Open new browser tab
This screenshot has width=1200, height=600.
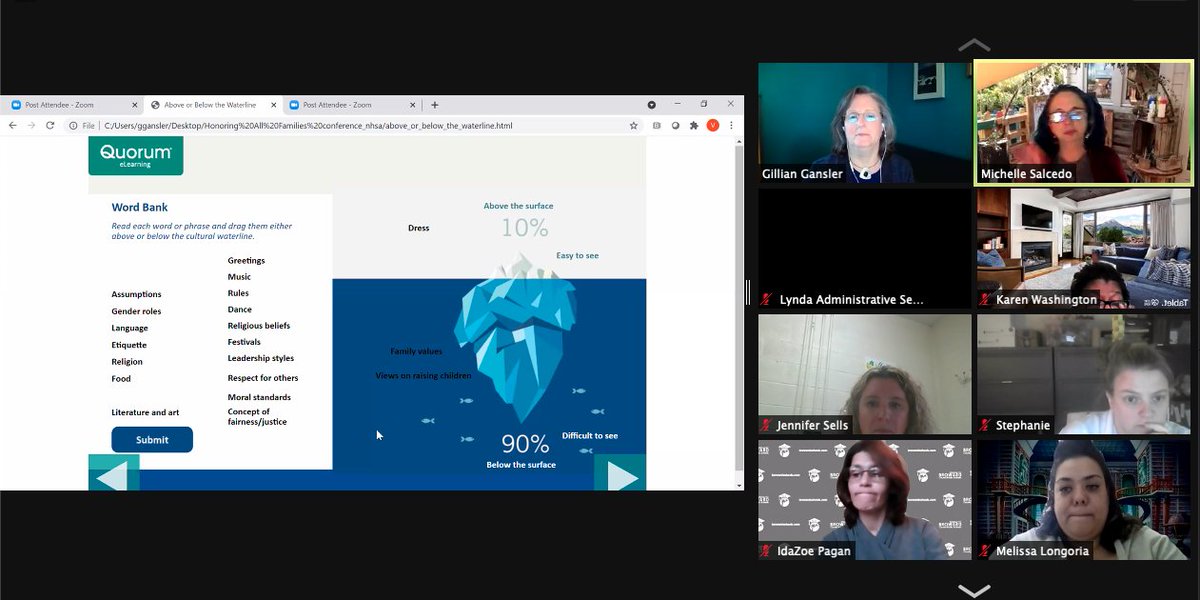(x=435, y=105)
